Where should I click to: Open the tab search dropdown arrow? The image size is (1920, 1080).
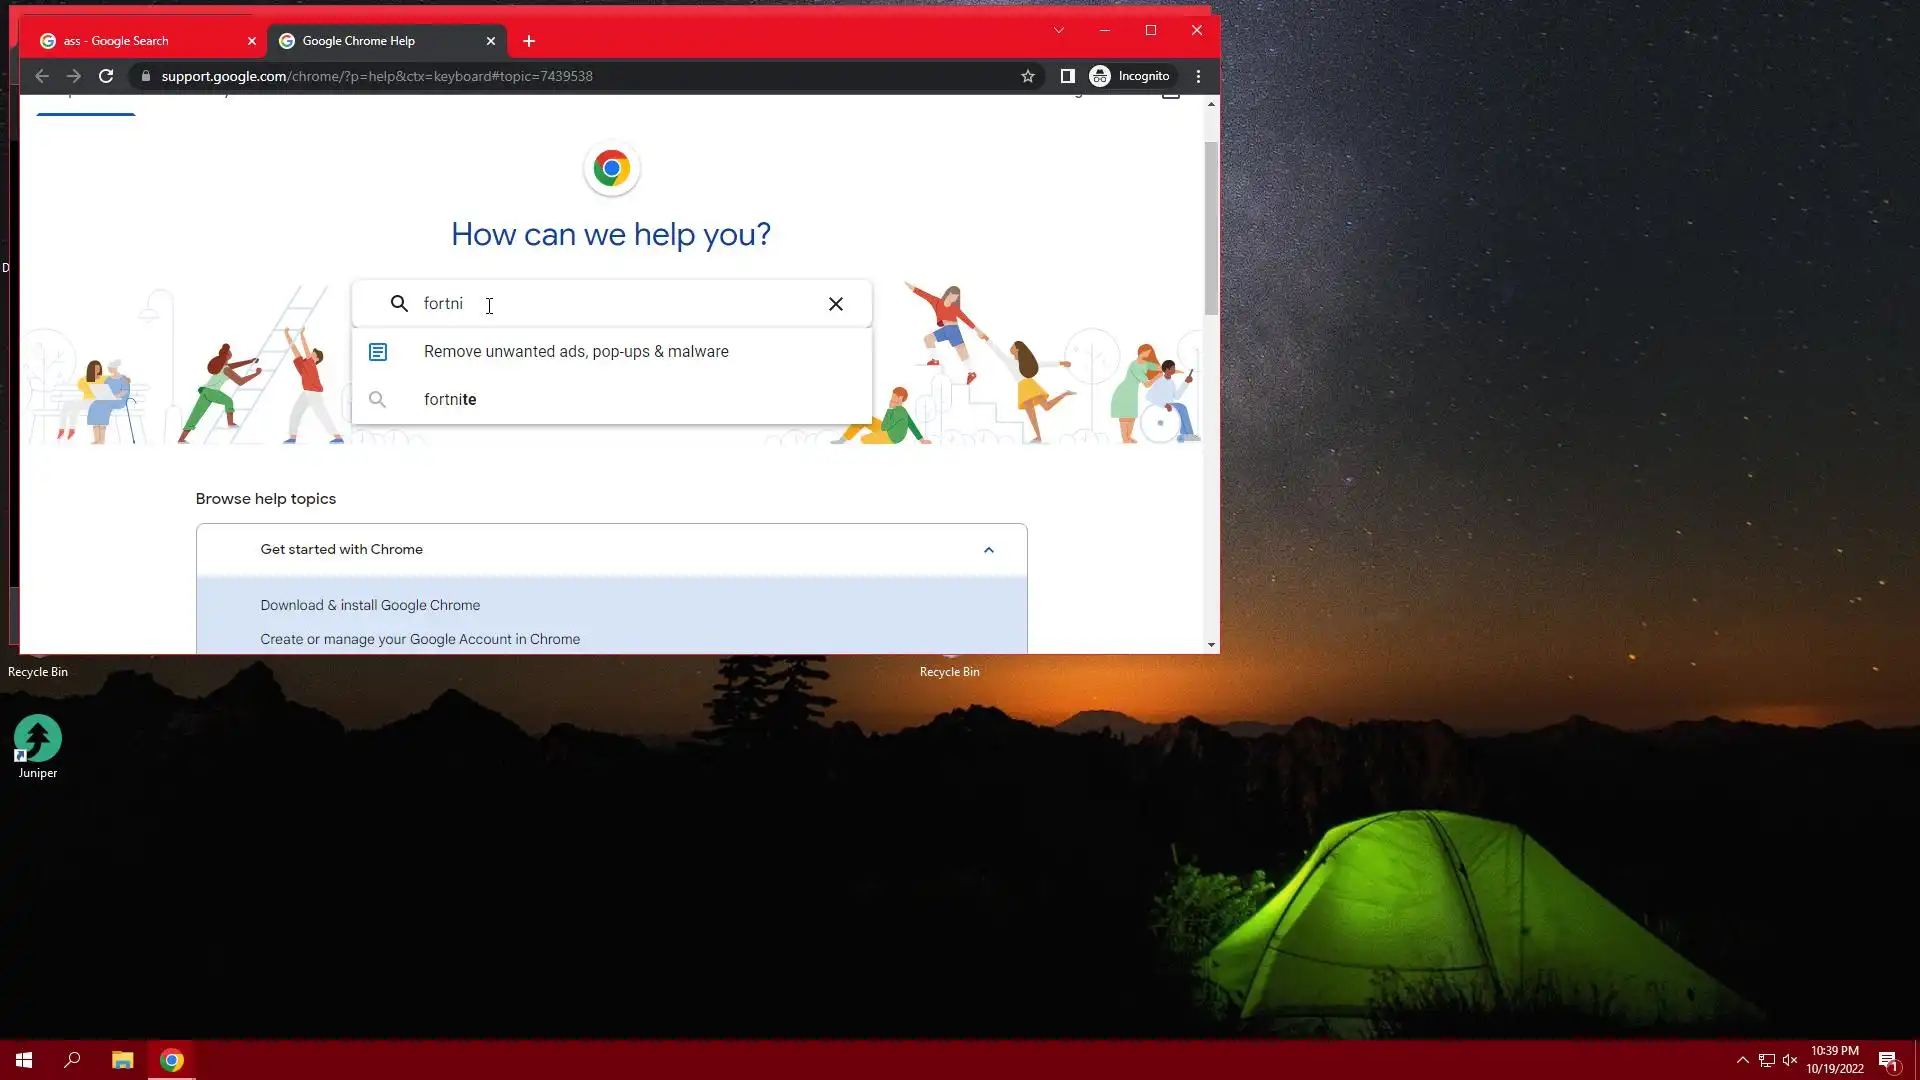point(1058,30)
